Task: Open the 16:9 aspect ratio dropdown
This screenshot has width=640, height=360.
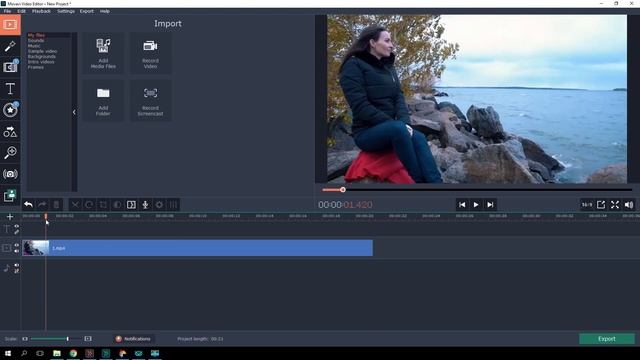Action: (587, 205)
